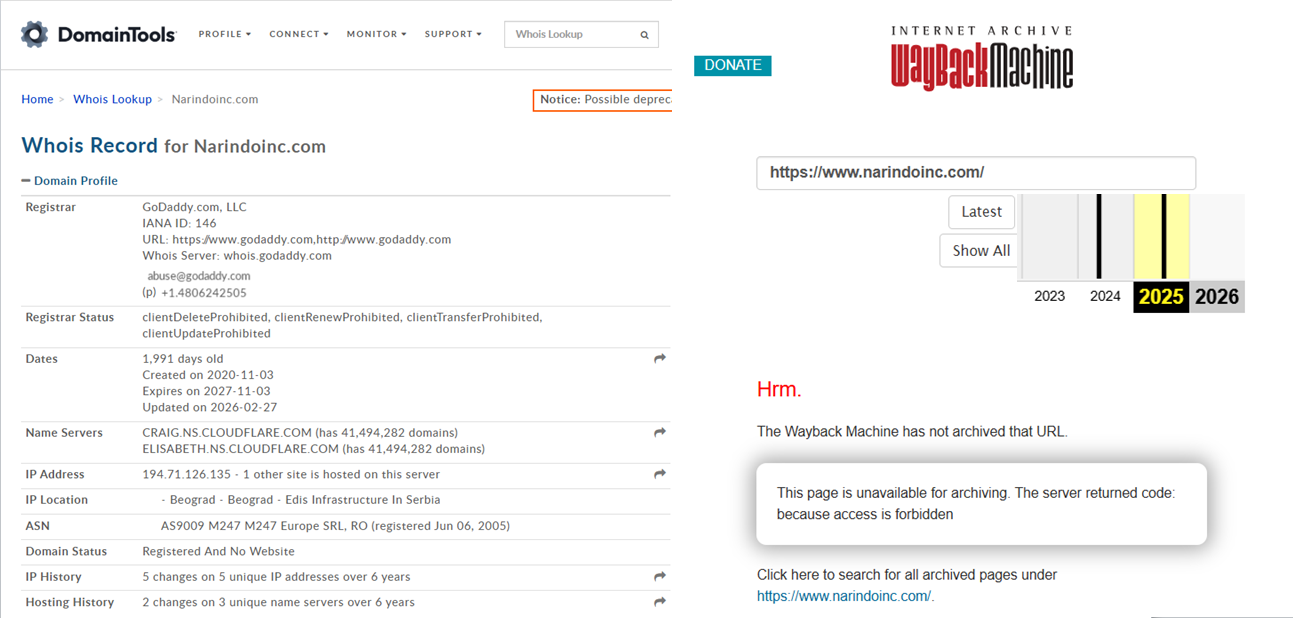Image resolution: width=1293 pixels, height=618 pixels.
Task: Open the Whois Lookup breadcrumb link
Action: point(112,99)
